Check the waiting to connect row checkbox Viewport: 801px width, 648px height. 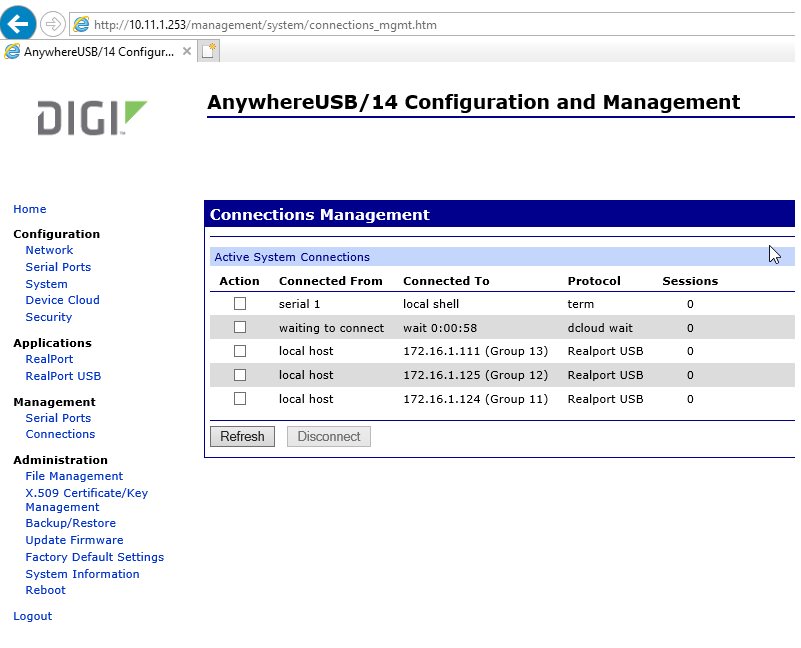coord(240,327)
